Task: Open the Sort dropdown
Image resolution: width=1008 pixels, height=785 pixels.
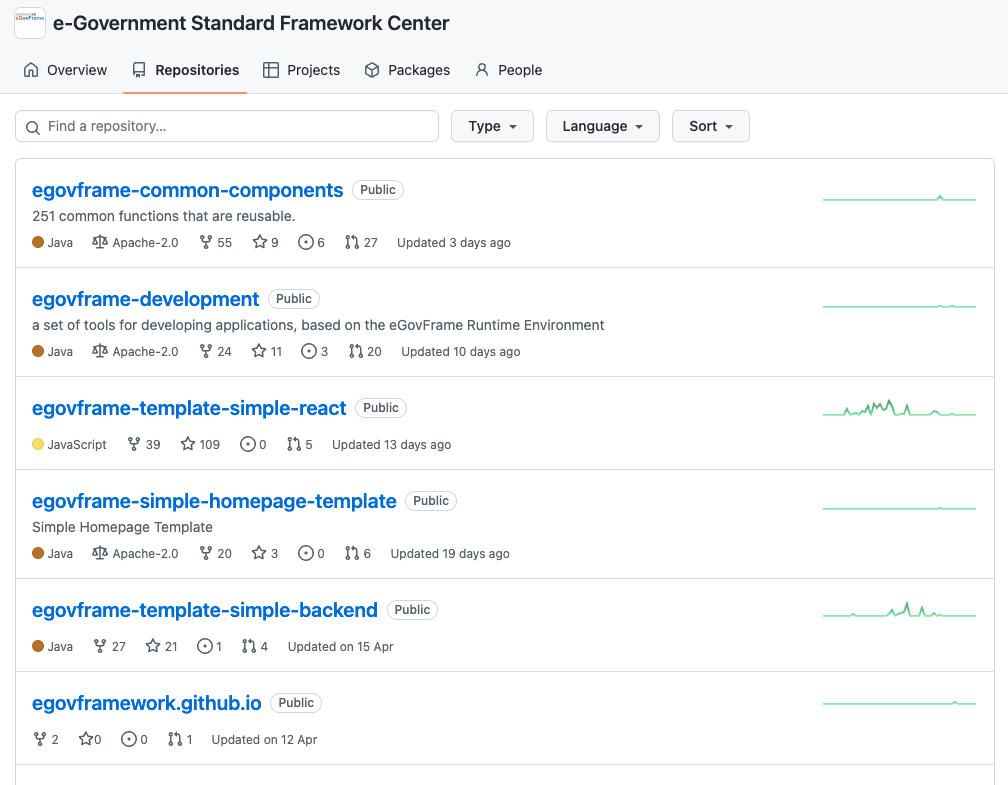Action: (x=711, y=126)
